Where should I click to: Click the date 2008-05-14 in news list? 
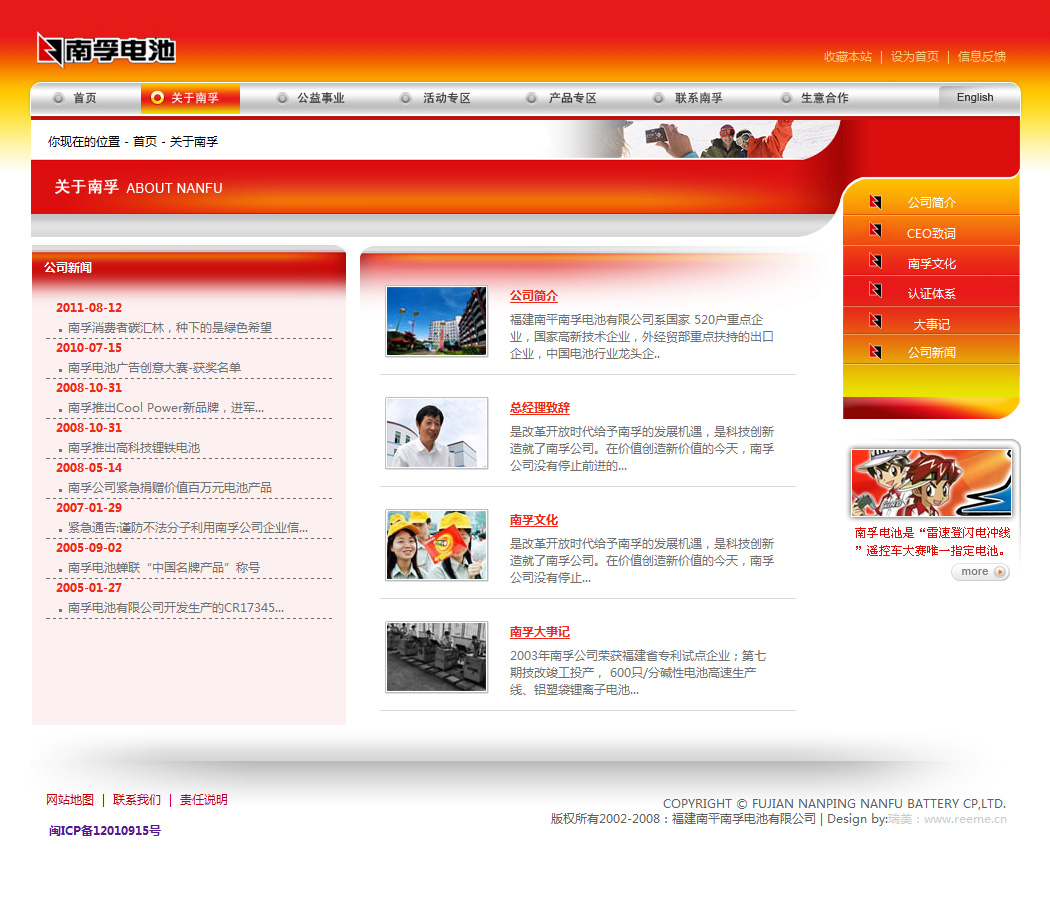(89, 467)
